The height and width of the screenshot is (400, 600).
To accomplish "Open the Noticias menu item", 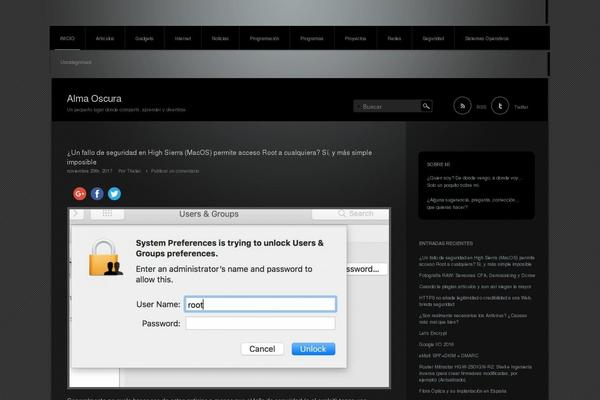I will tap(220, 38).
